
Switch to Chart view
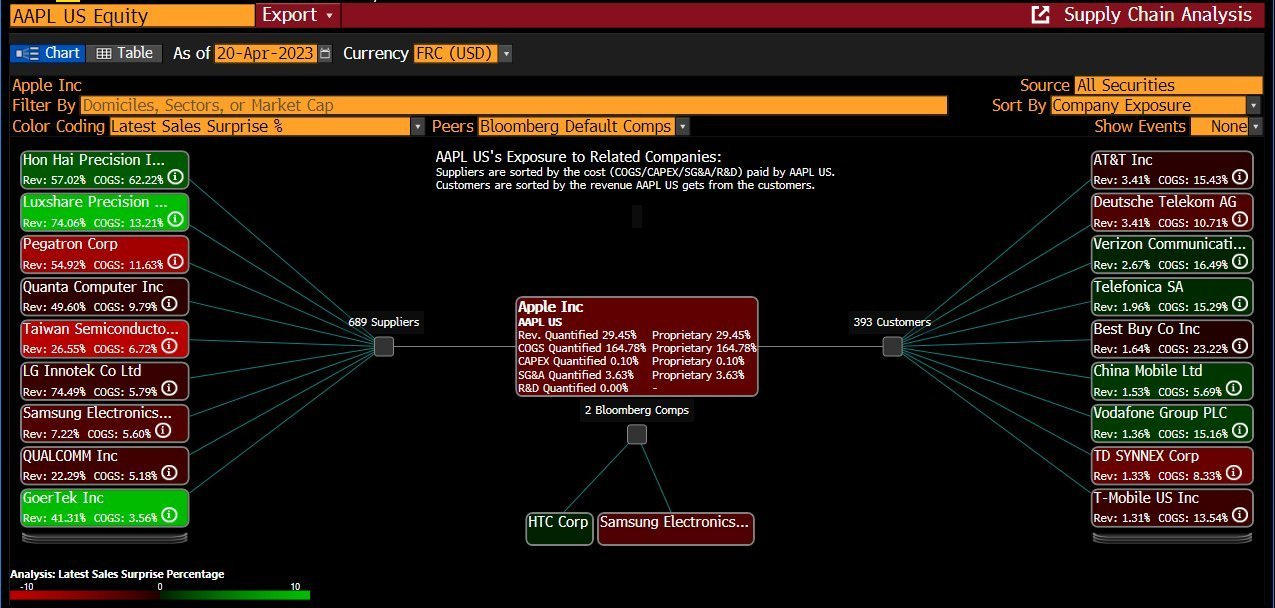[x=47, y=53]
